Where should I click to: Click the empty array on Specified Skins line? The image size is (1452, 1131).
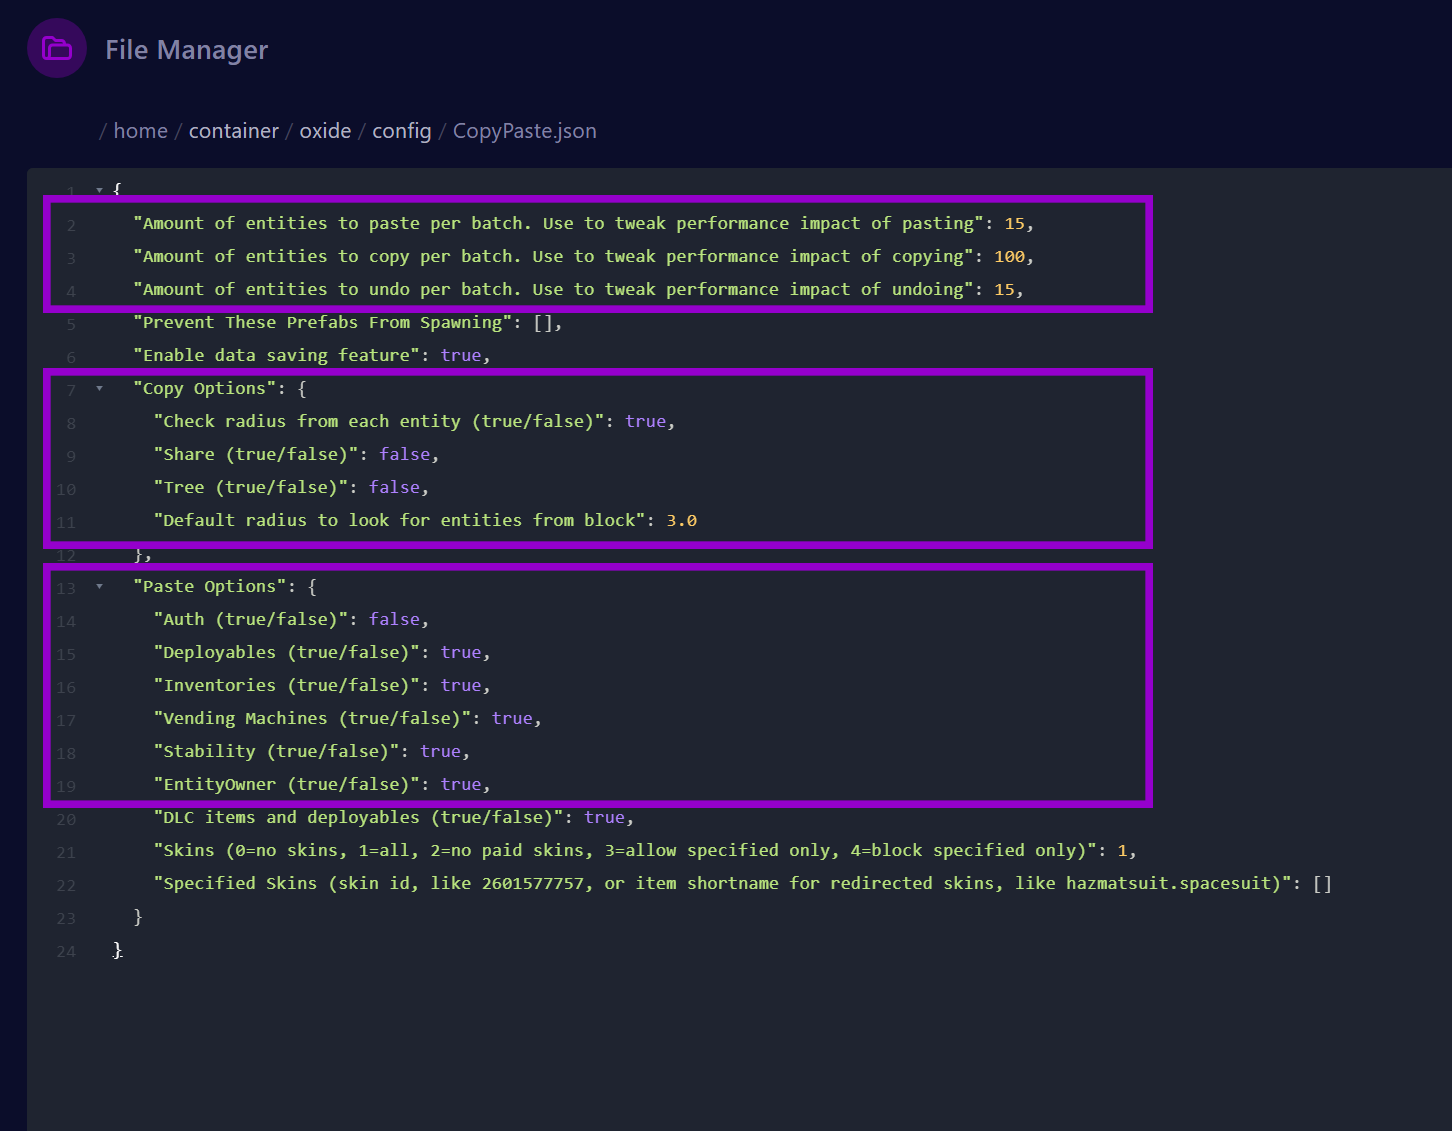[x=1322, y=883]
